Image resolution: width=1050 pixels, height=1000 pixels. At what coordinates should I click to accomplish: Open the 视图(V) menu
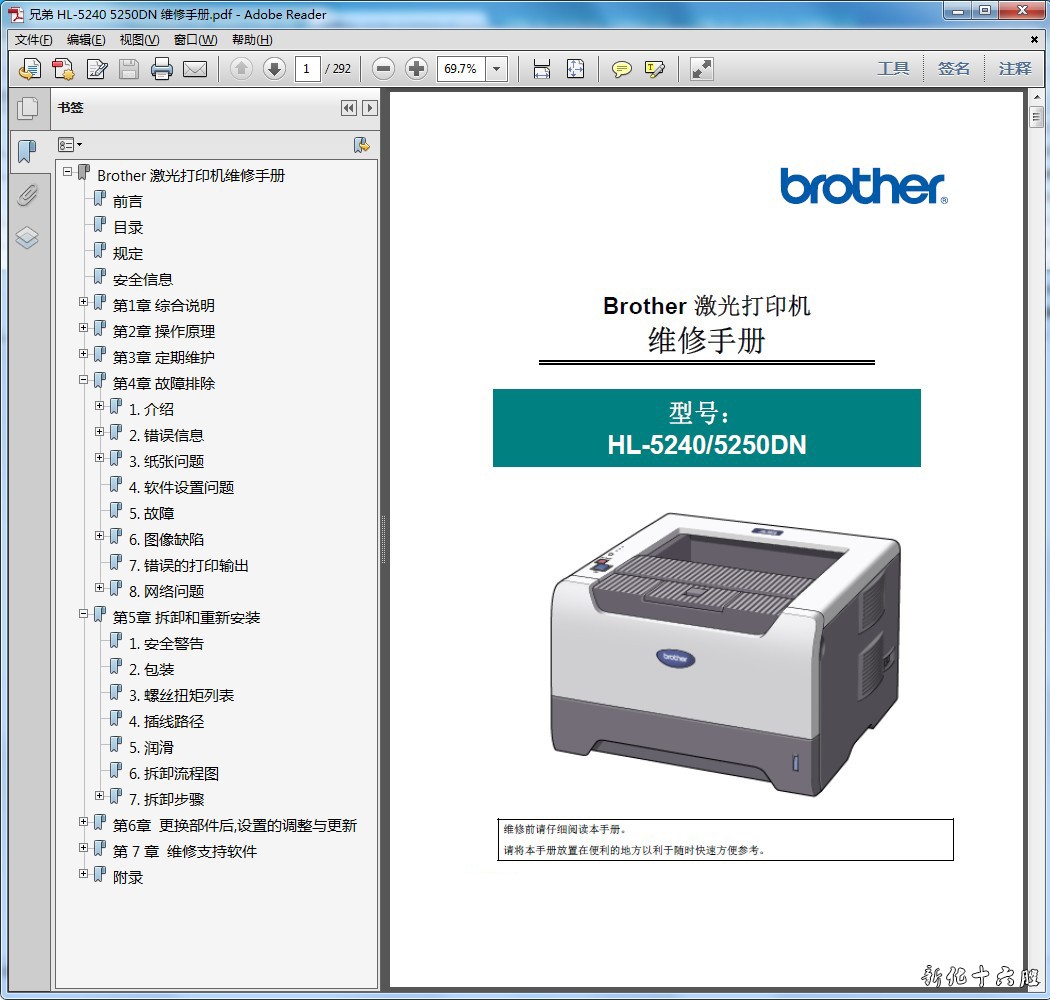pos(139,40)
